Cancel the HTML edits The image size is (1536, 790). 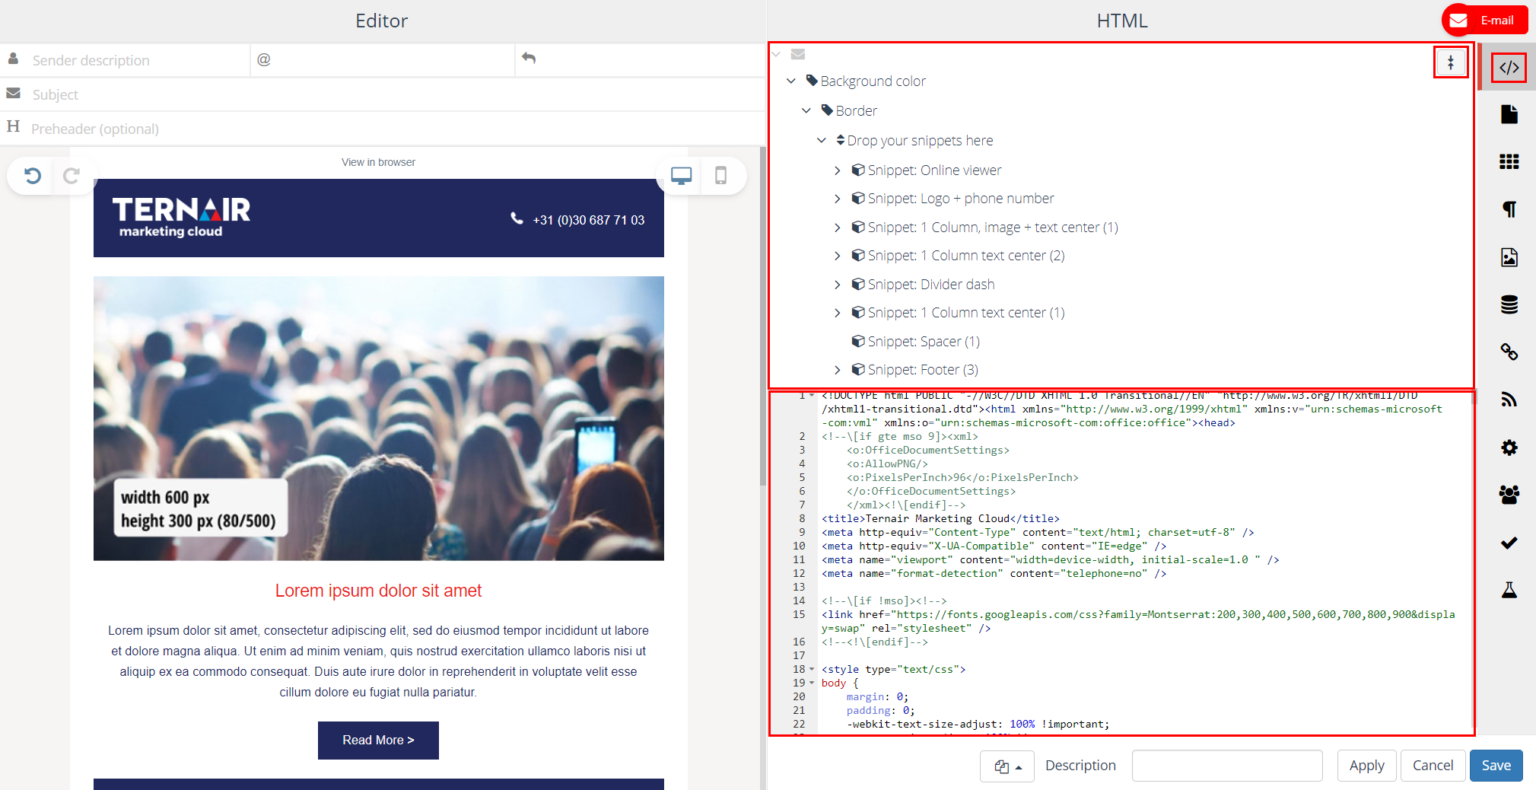click(x=1433, y=766)
